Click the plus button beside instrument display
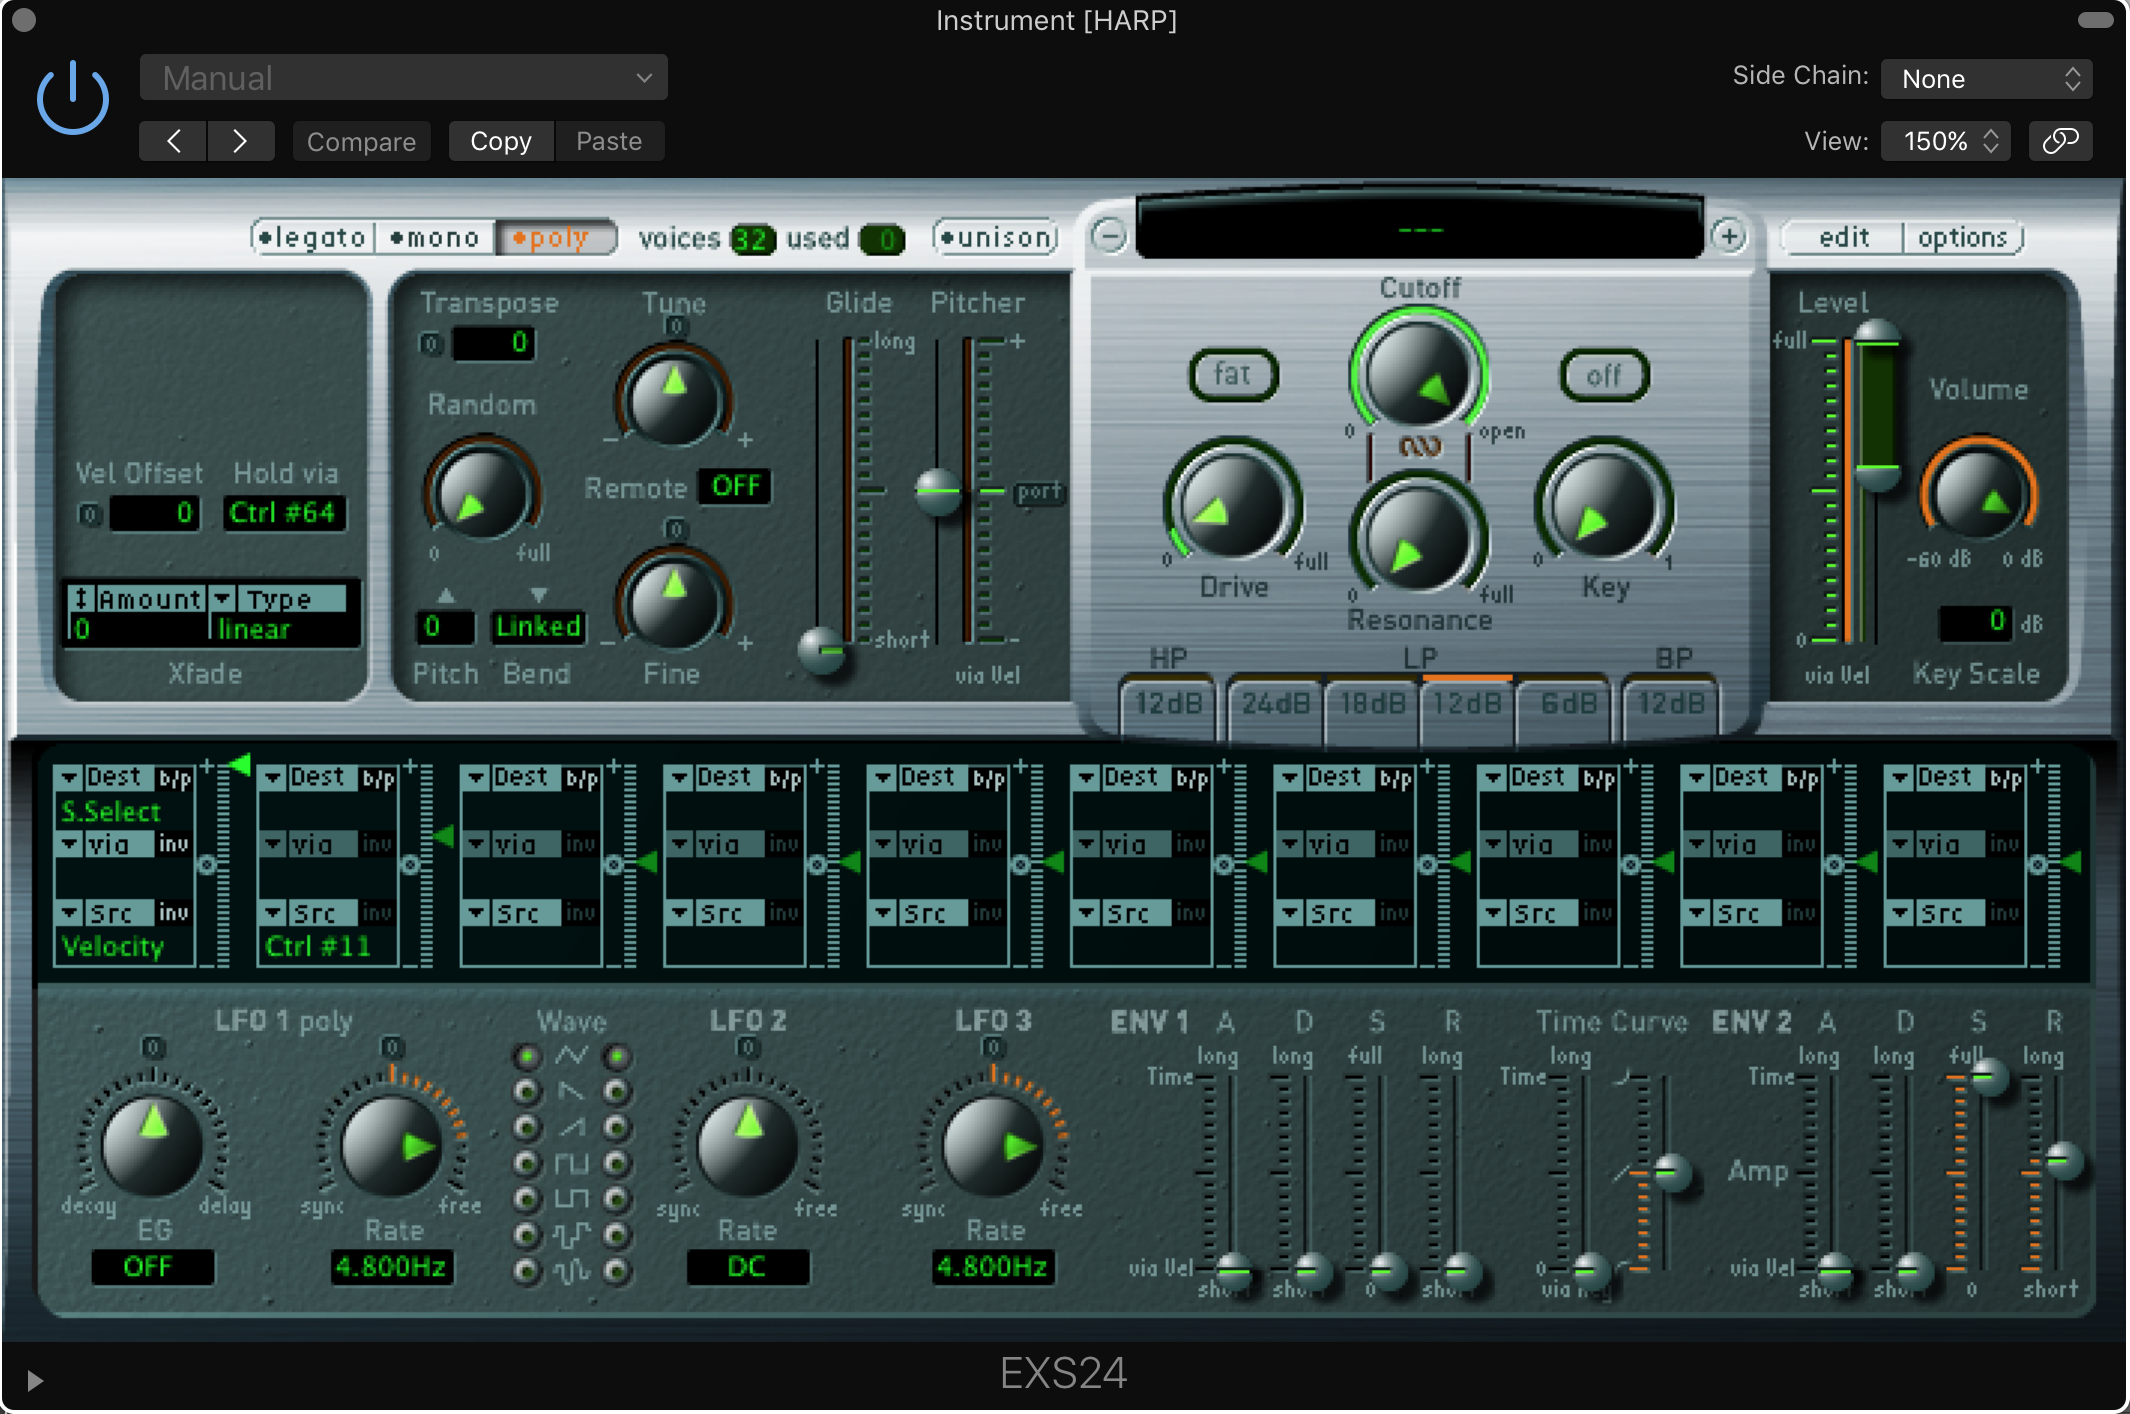Image resolution: width=2130 pixels, height=1414 pixels. point(1729,236)
